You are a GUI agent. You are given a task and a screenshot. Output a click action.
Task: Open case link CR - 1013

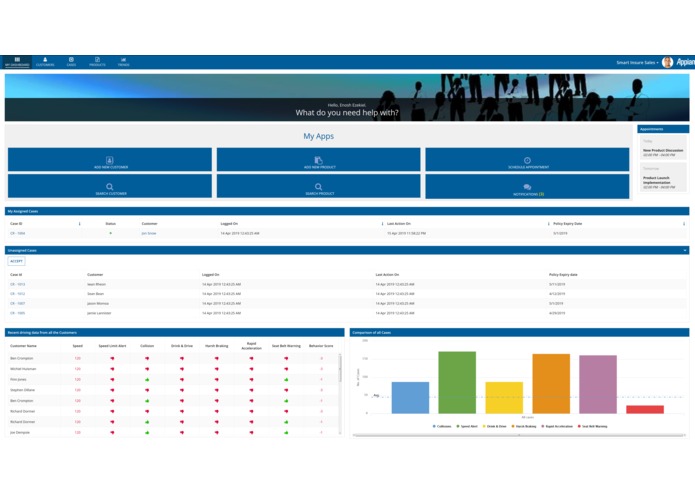[x=18, y=284]
